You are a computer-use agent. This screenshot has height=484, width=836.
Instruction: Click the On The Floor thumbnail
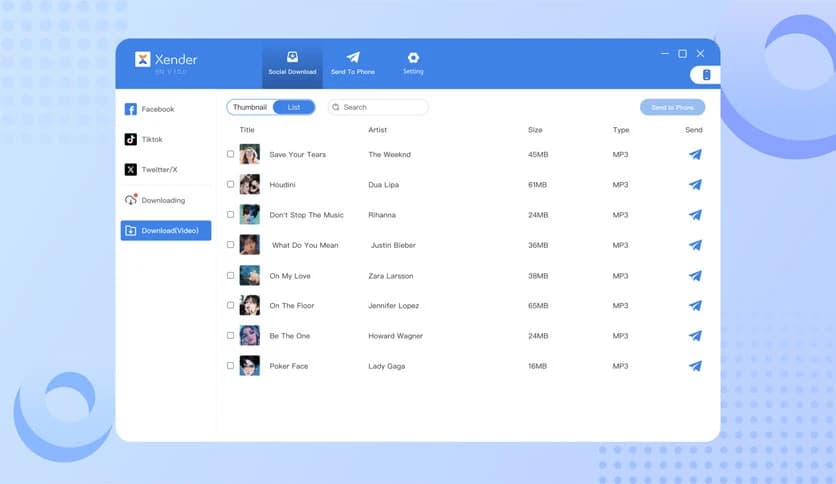pos(250,305)
